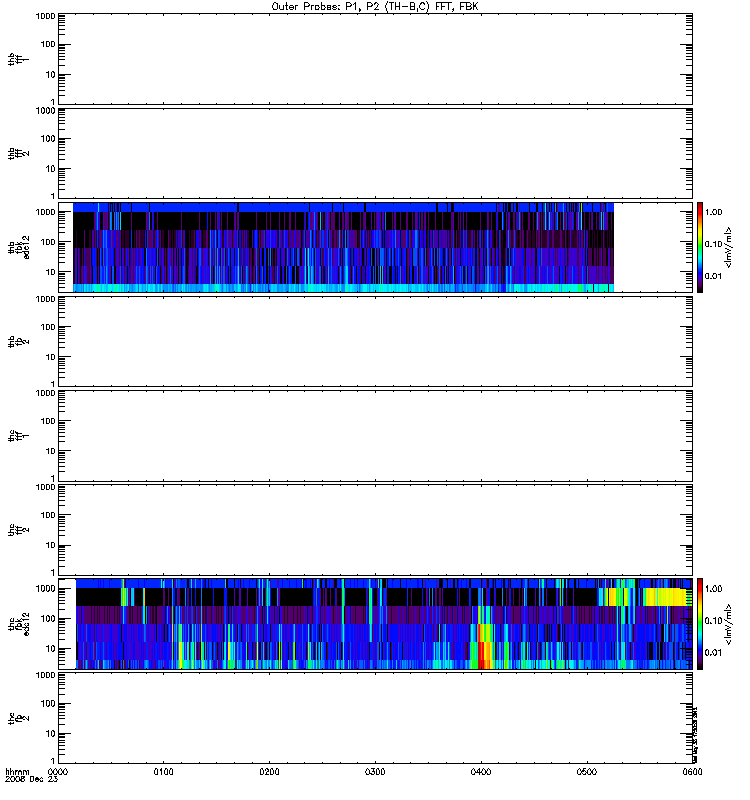Image resolution: width=750 pixels, height=800 pixels.
Task: Click the thb fbk color scale bar
Action: [x=700, y=247]
